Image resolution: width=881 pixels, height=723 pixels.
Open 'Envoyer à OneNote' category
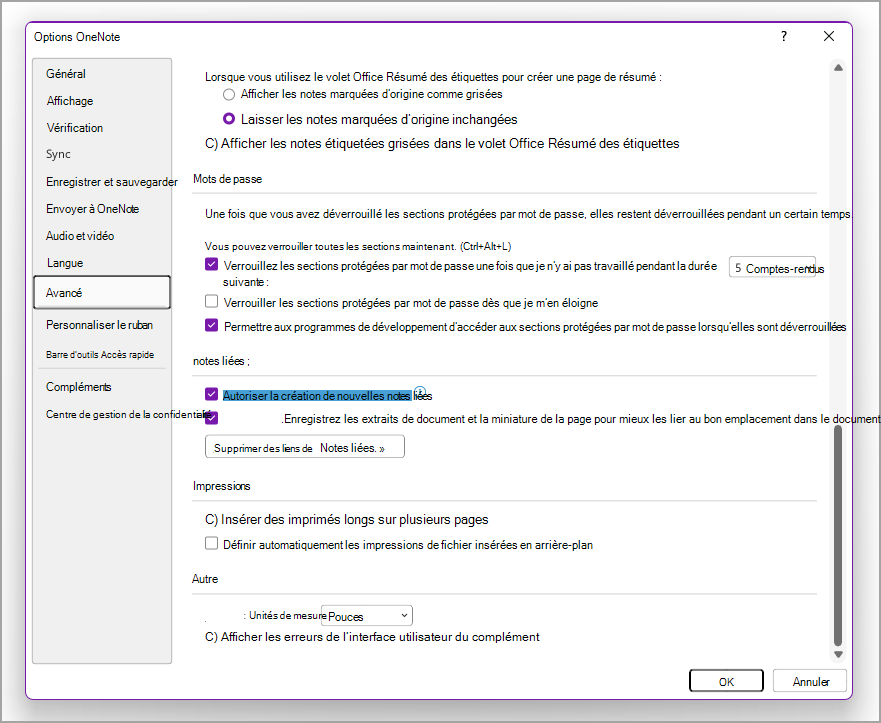pyautogui.click(x=92, y=208)
